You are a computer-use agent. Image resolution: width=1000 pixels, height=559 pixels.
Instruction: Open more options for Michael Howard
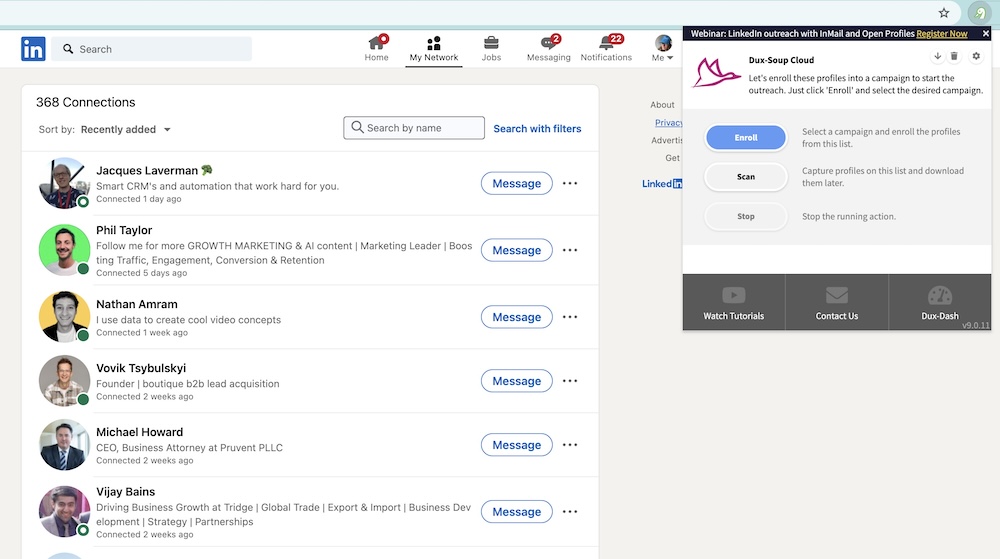[x=570, y=445]
